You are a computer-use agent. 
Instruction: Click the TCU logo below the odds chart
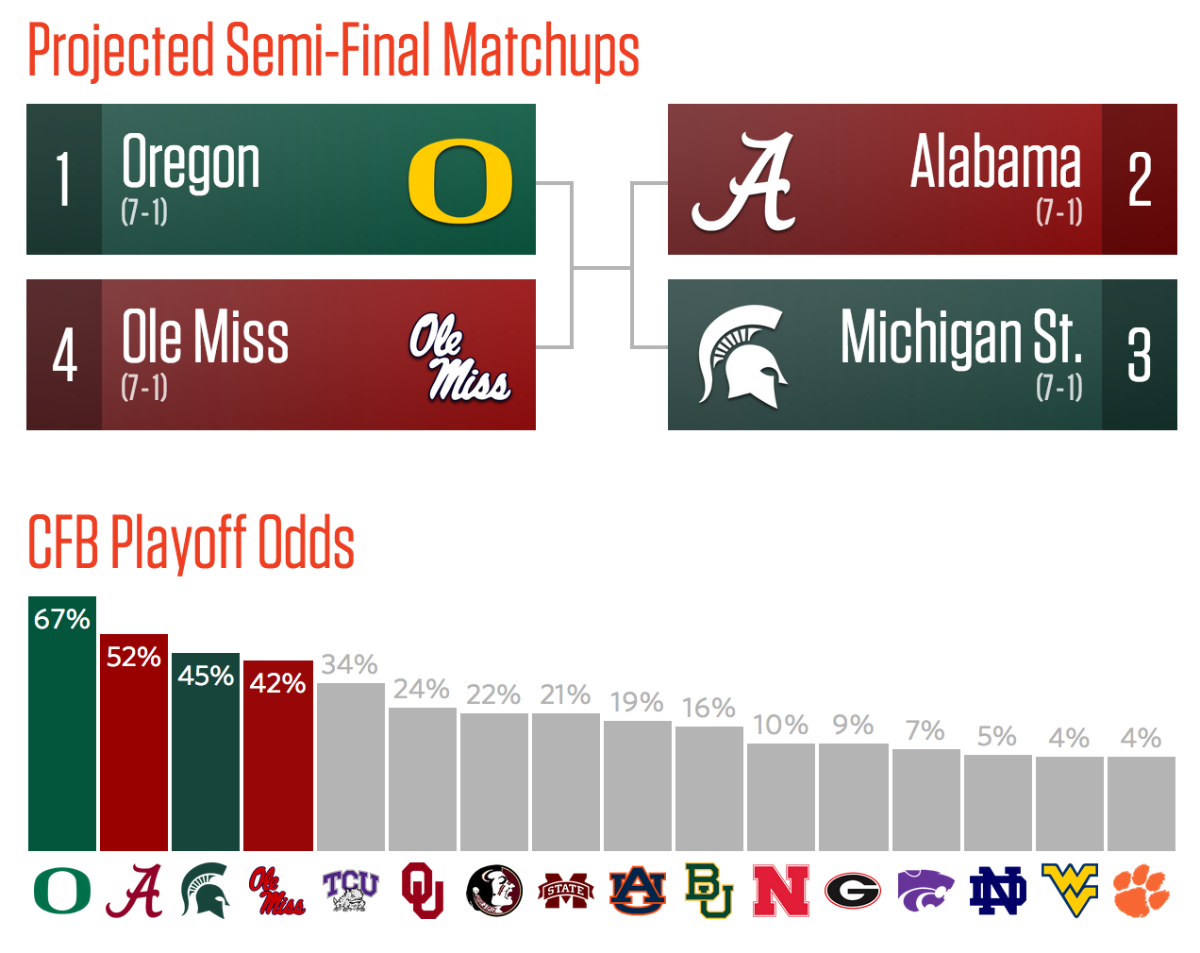pyautogui.click(x=351, y=890)
